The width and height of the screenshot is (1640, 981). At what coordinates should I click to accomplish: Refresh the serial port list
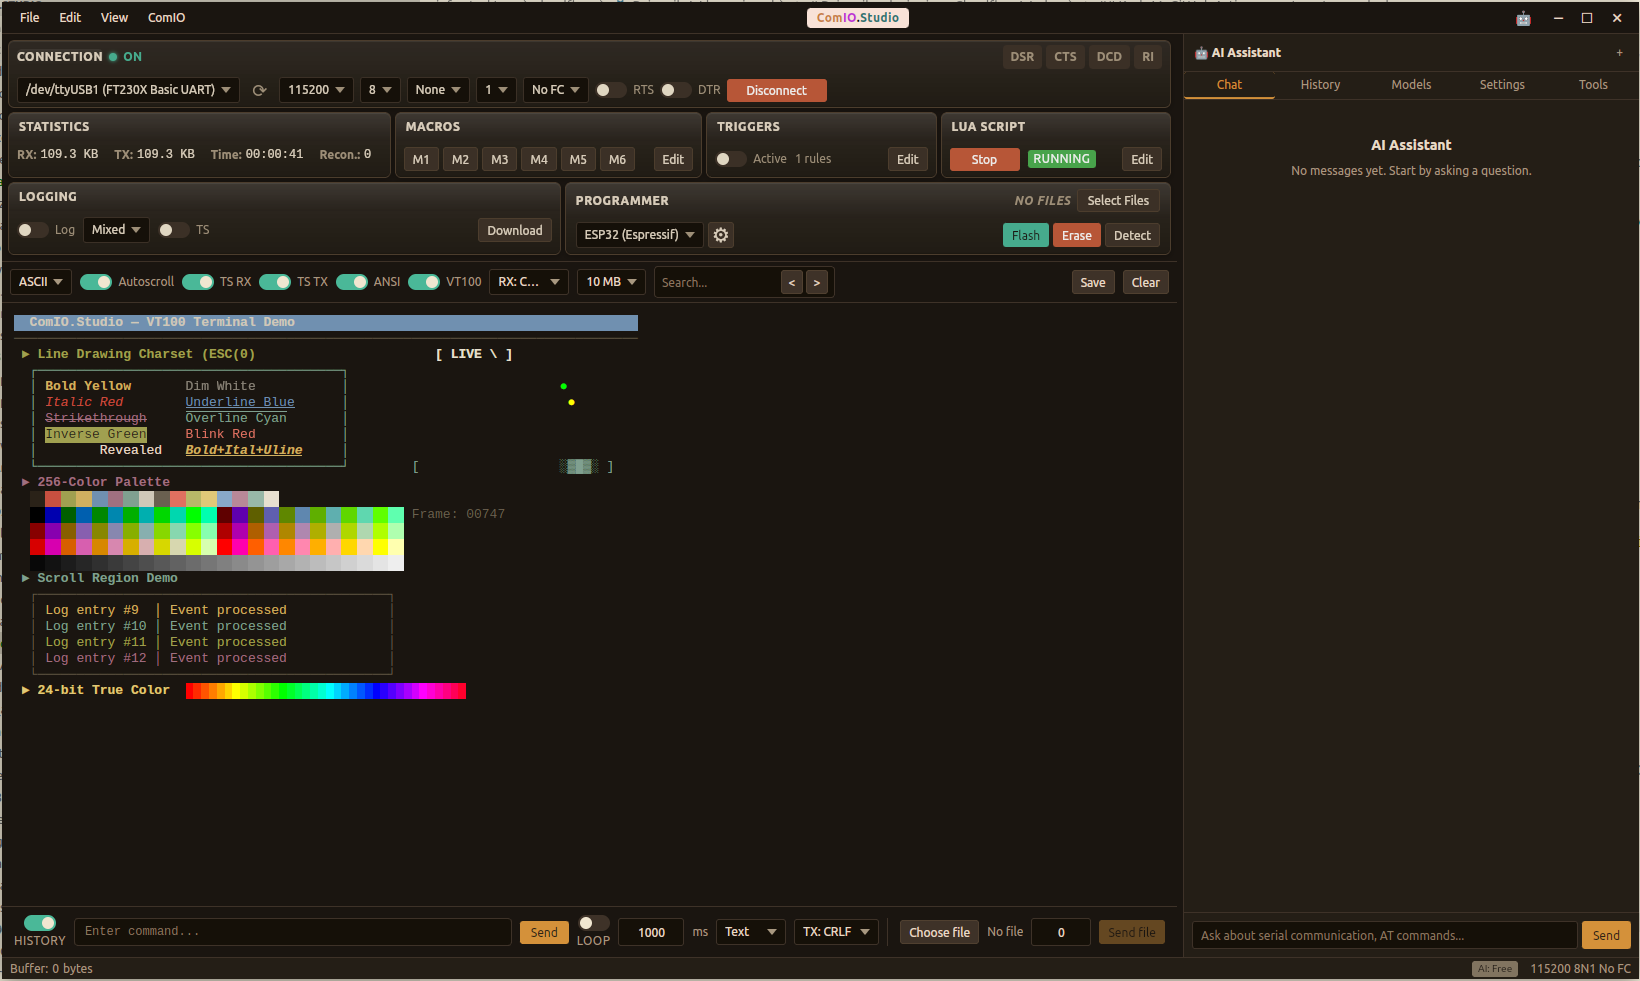(259, 90)
